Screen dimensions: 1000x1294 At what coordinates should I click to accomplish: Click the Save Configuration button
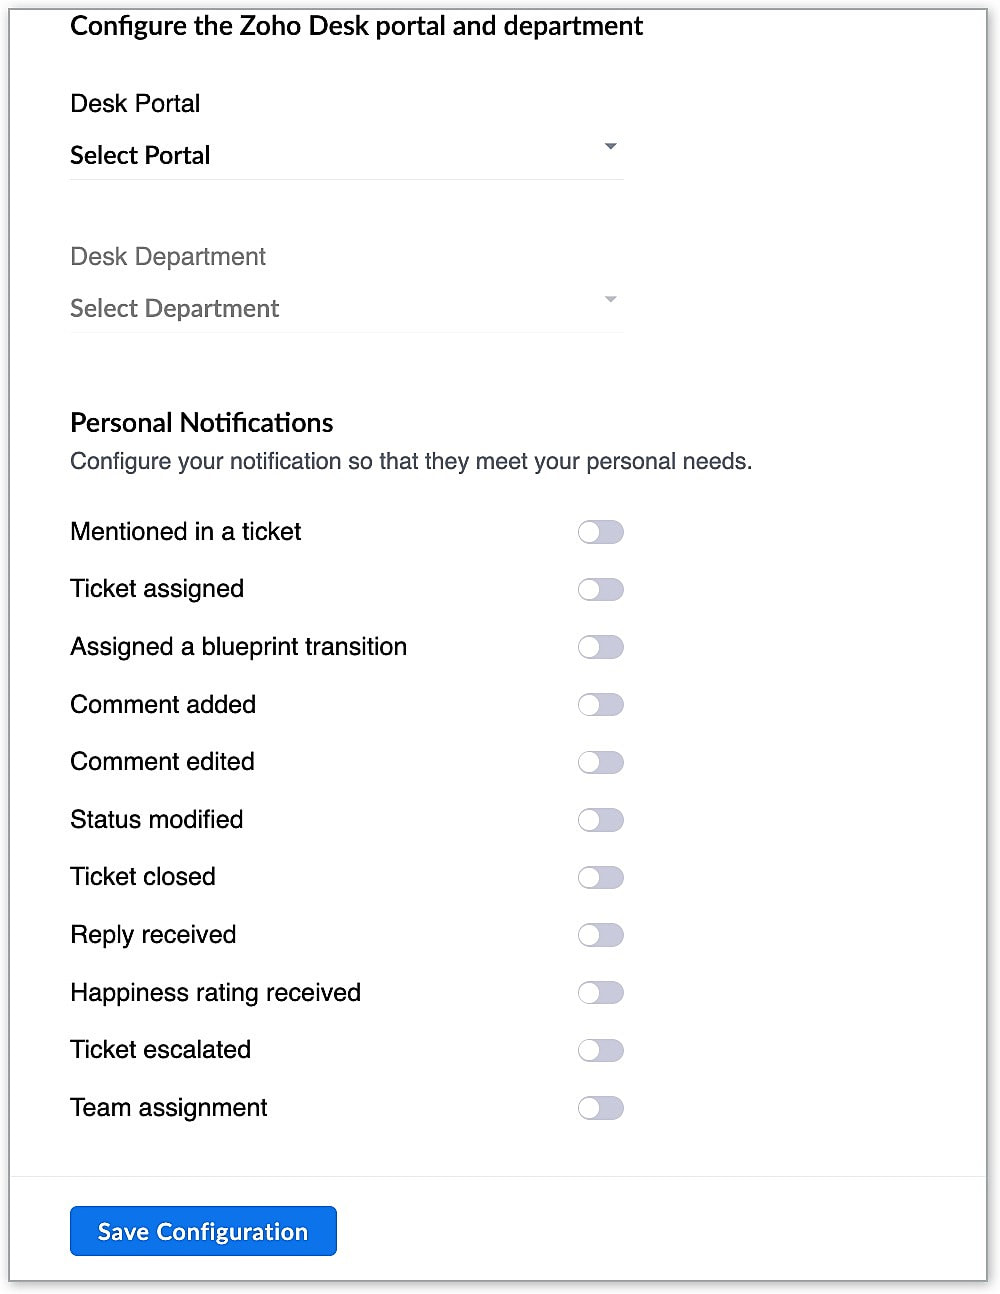point(203,1231)
